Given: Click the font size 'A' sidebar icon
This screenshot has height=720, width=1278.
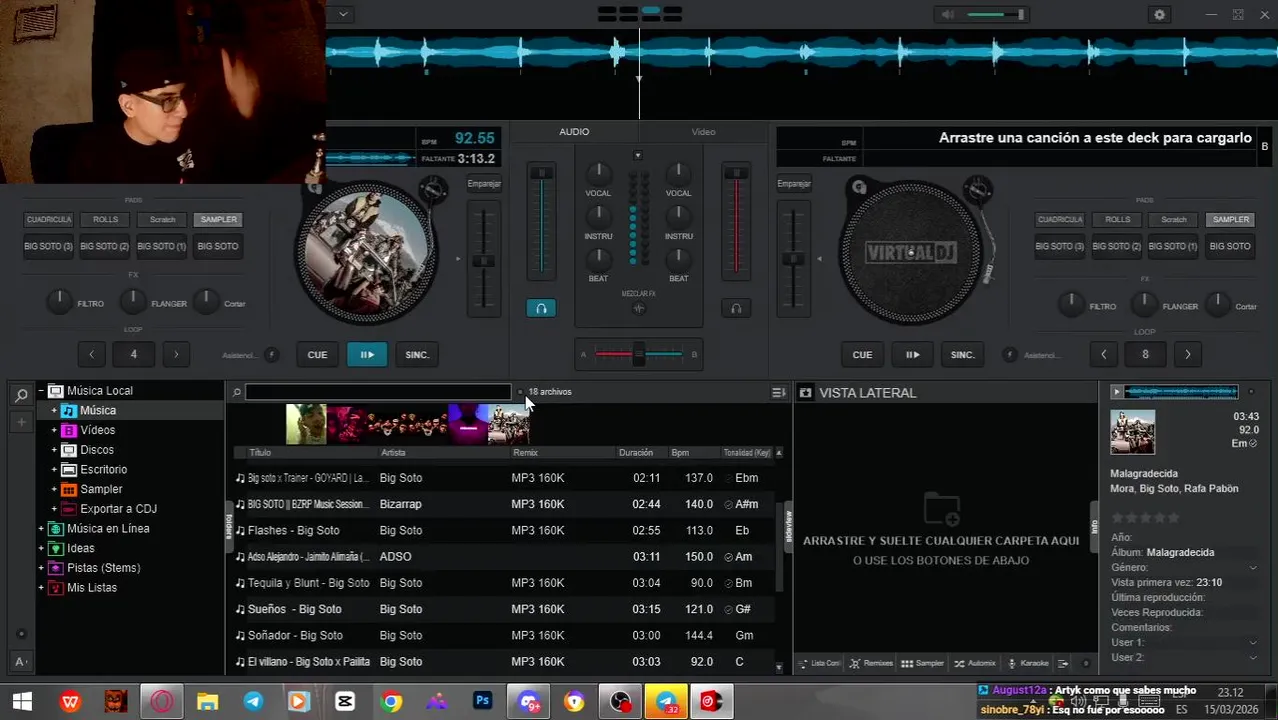Looking at the screenshot, I should tap(21, 661).
